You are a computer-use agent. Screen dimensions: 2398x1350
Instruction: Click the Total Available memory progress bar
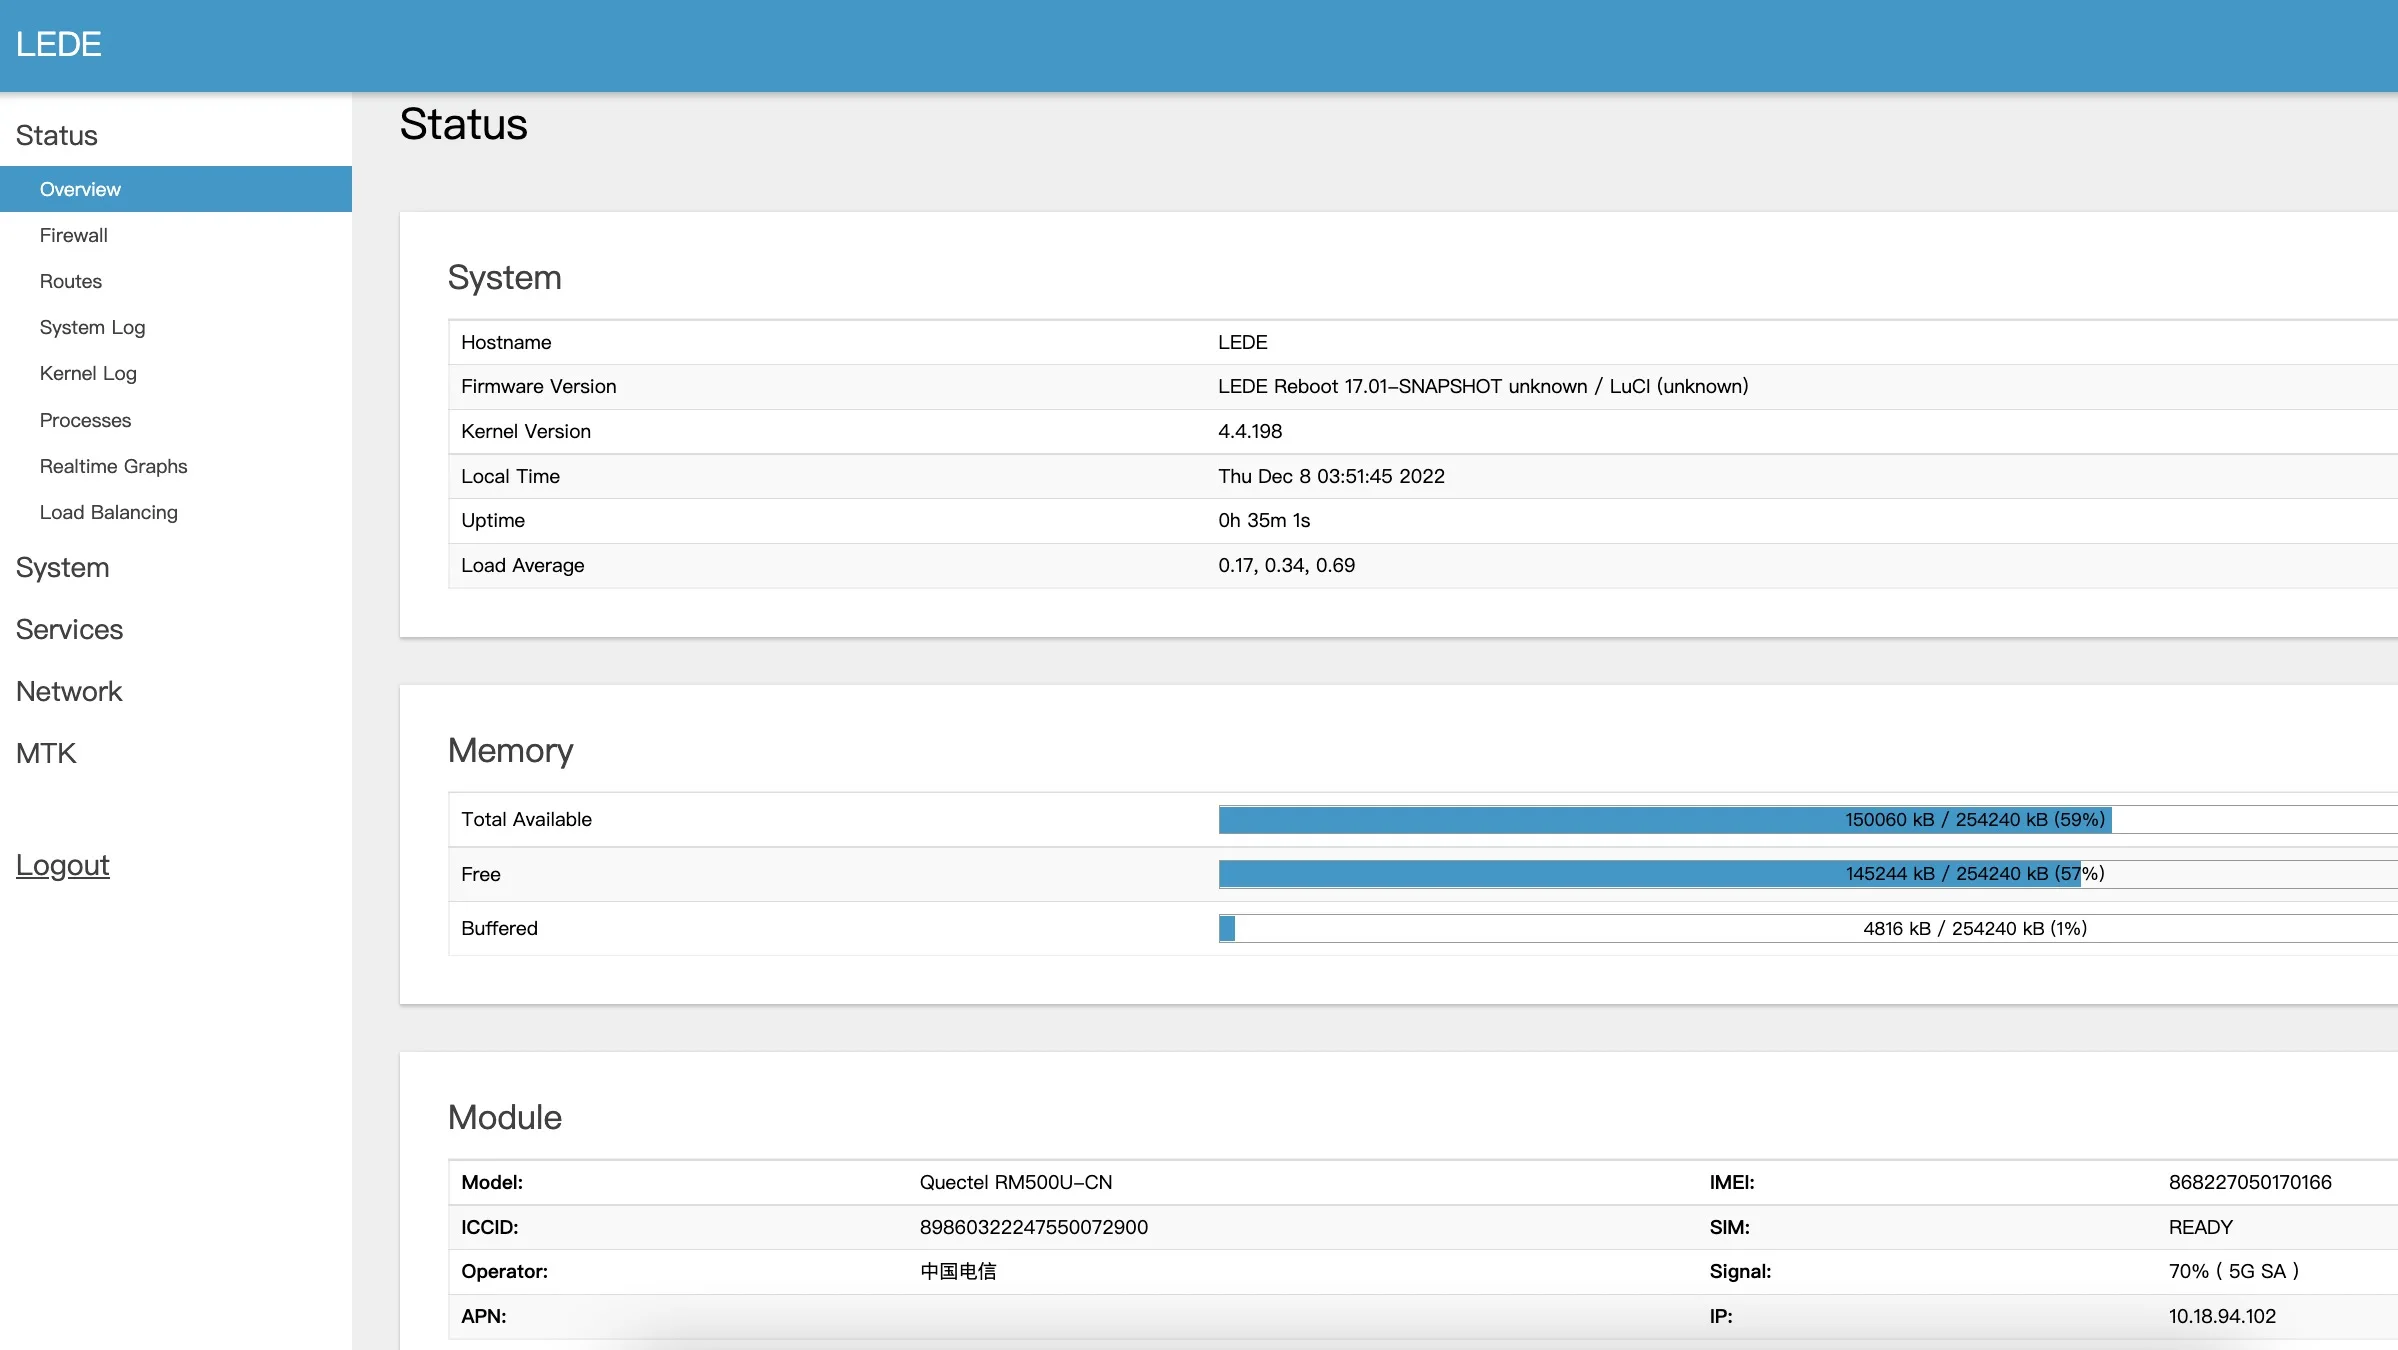click(1808, 819)
